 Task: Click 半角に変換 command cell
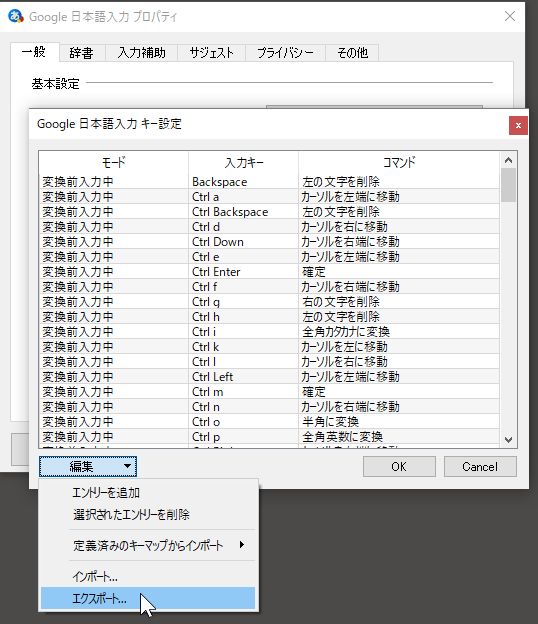(399, 421)
